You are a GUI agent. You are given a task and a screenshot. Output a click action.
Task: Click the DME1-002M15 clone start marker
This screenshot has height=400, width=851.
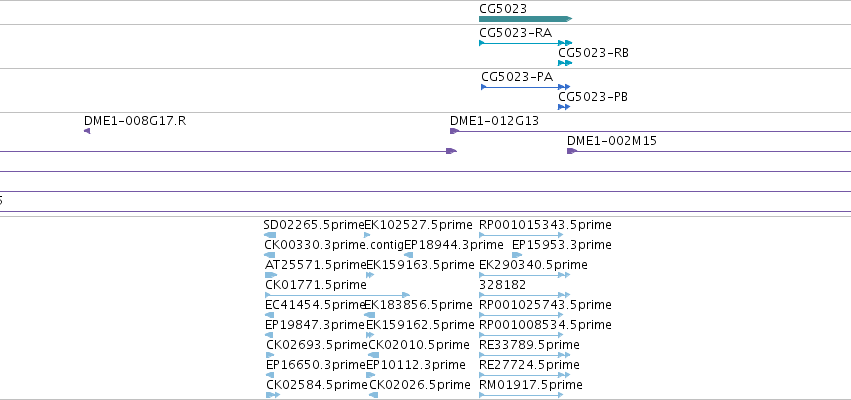tap(571, 151)
